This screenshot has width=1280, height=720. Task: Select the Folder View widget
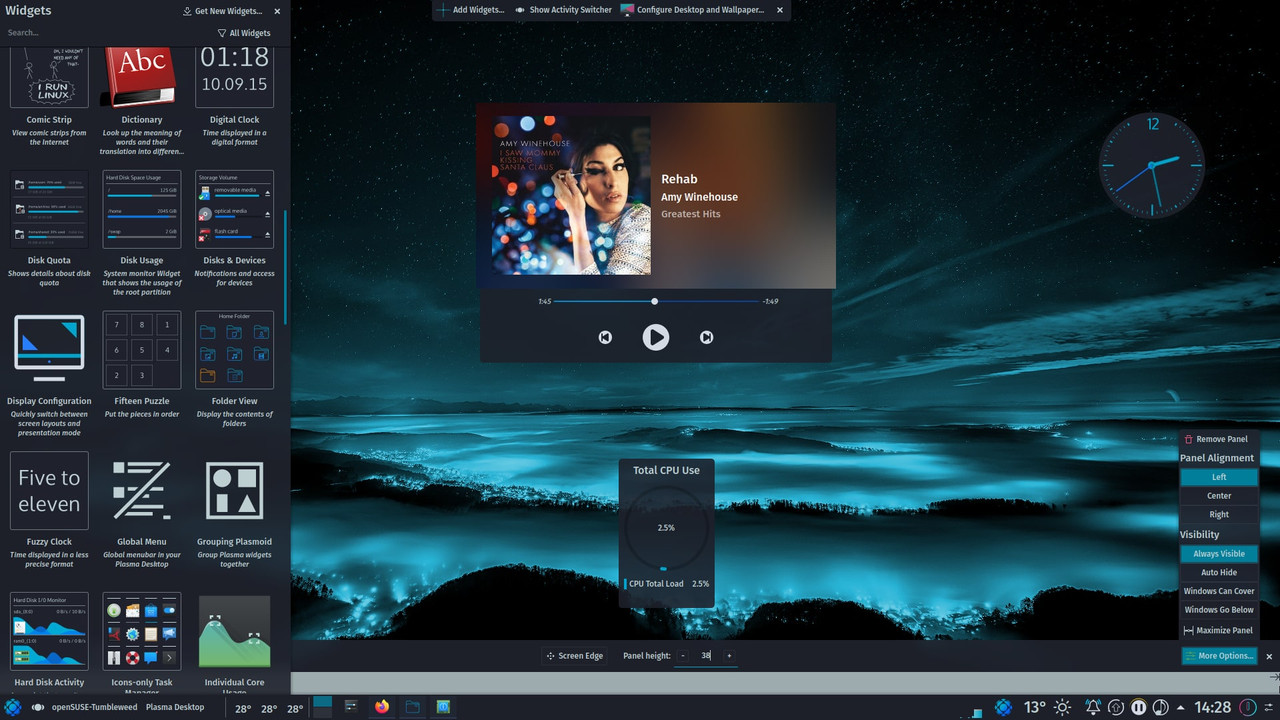pos(234,369)
